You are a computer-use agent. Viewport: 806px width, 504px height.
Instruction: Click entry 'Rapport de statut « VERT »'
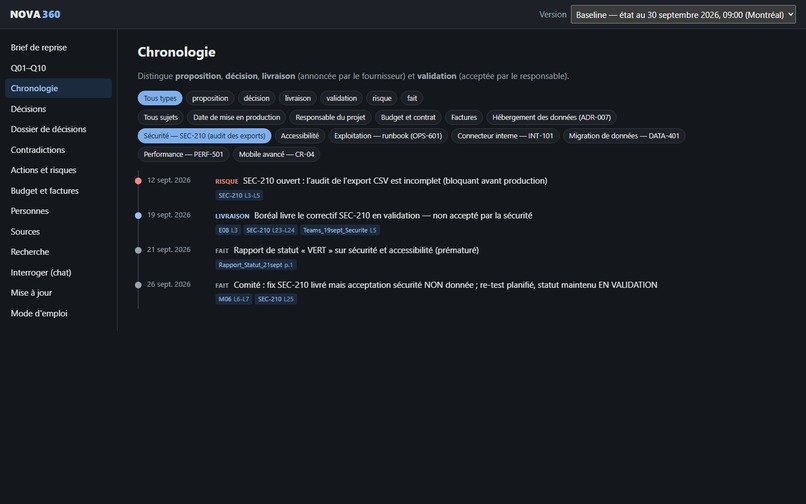(356, 250)
